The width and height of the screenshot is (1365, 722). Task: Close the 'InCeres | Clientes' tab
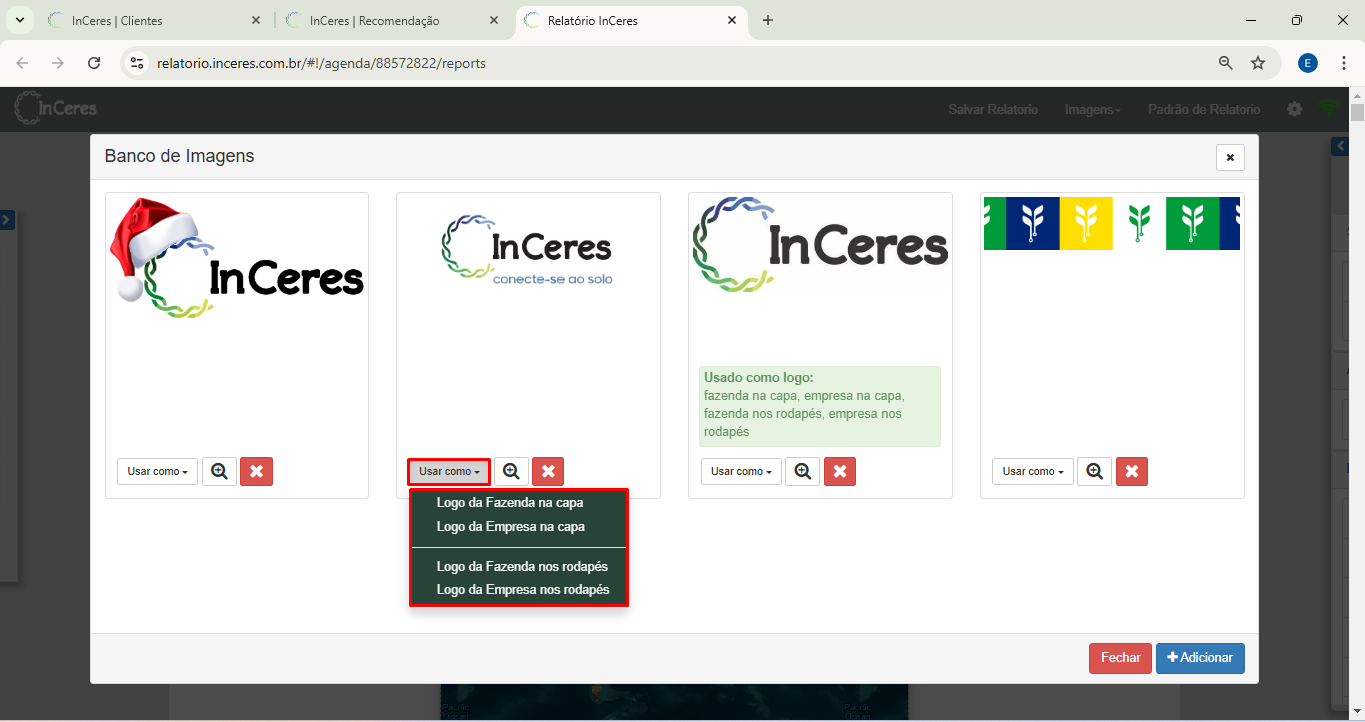coord(256,20)
